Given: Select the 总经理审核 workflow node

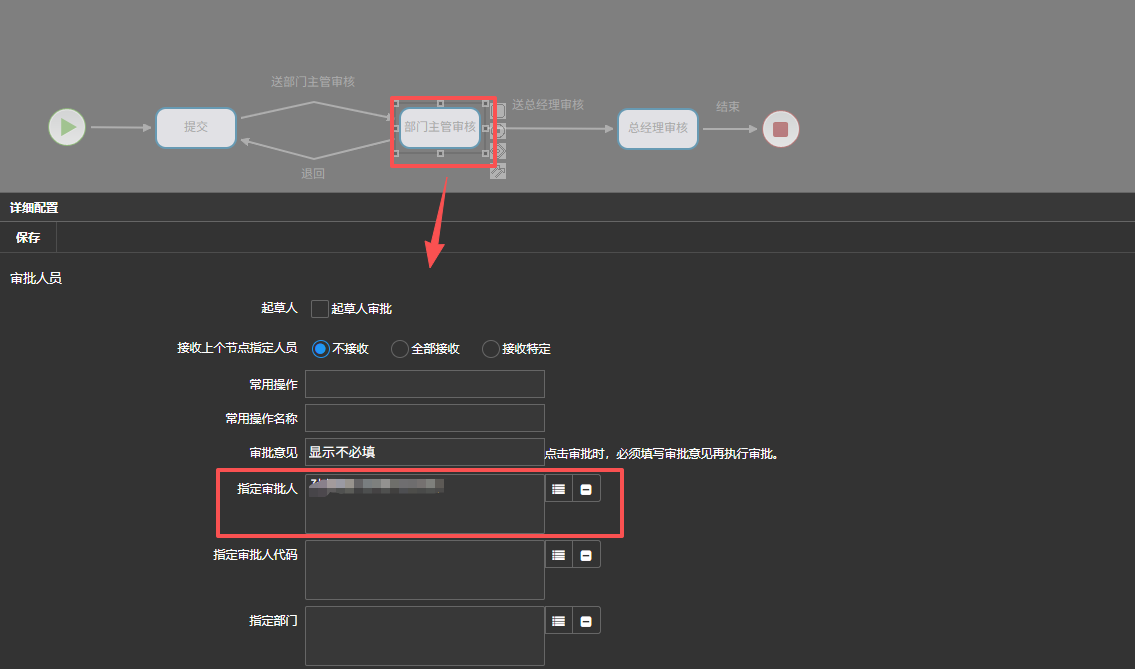Looking at the screenshot, I should (657, 129).
